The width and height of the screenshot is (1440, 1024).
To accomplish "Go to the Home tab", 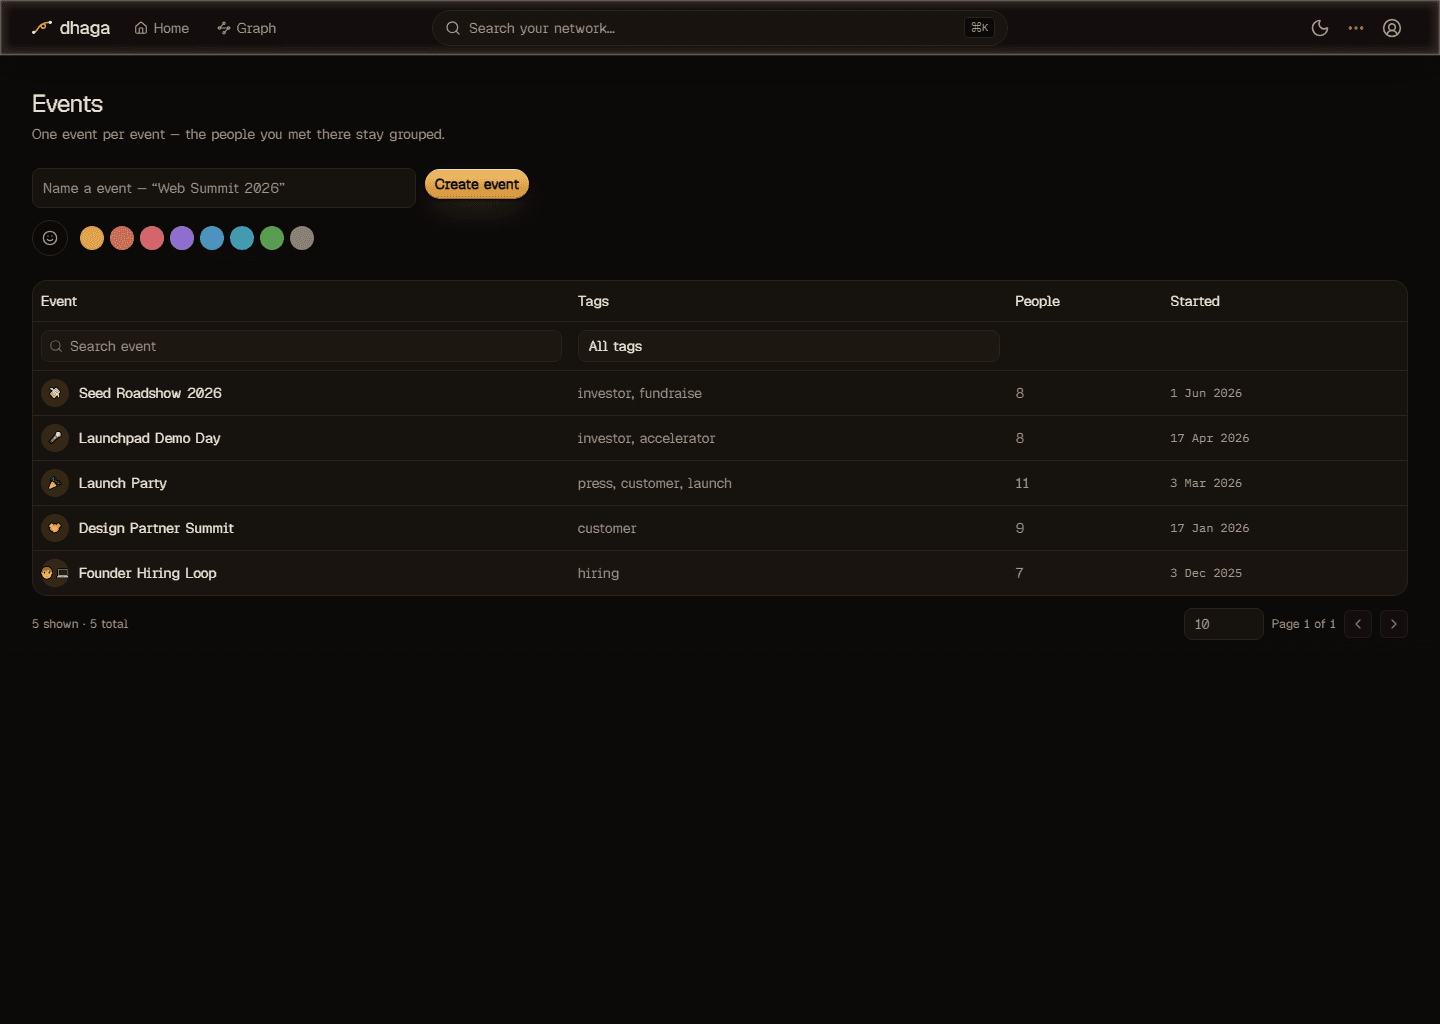I will pyautogui.click(x=162, y=28).
